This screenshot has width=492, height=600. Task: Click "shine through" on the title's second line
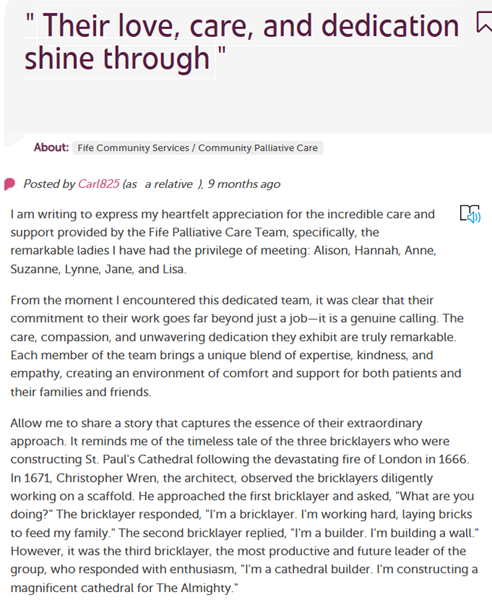click(x=117, y=59)
